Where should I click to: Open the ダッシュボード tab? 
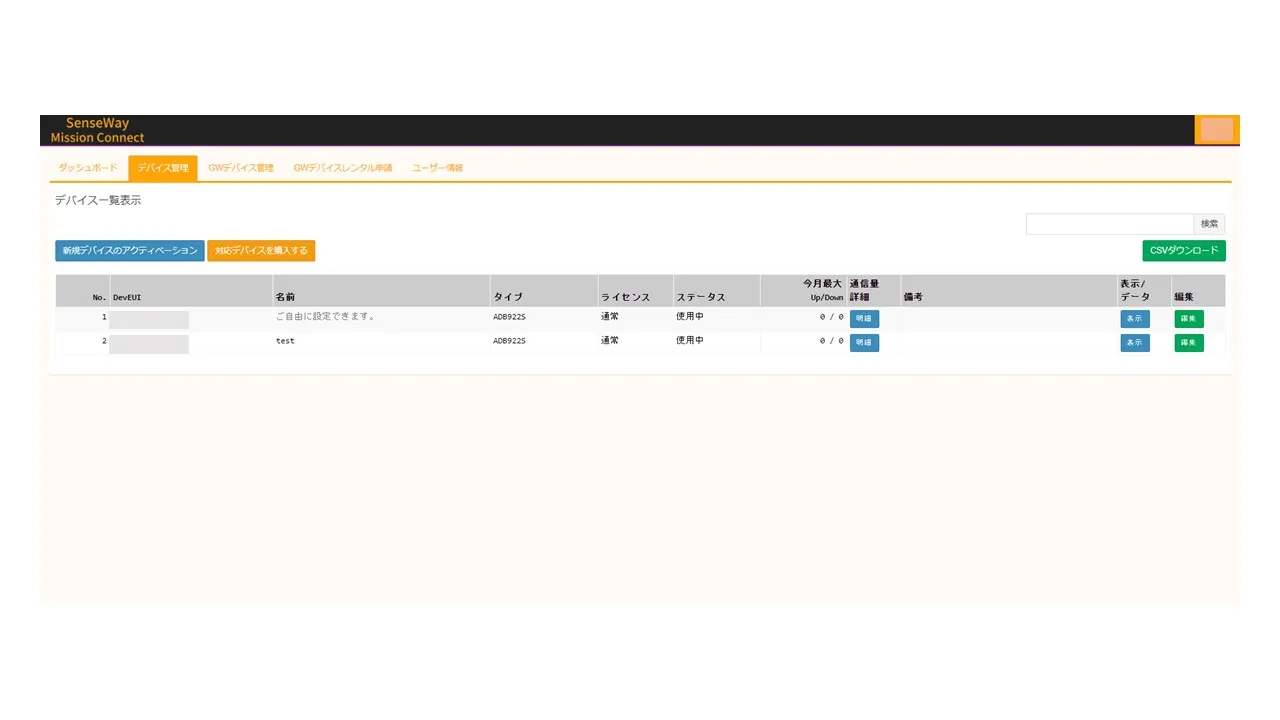tap(88, 168)
